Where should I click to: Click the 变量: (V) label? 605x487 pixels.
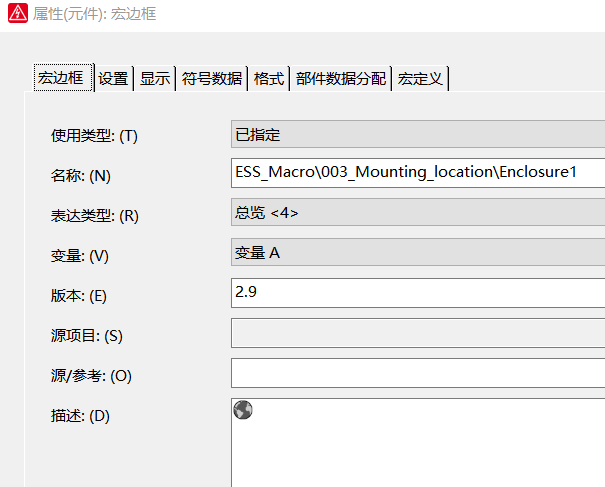[79, 256]
